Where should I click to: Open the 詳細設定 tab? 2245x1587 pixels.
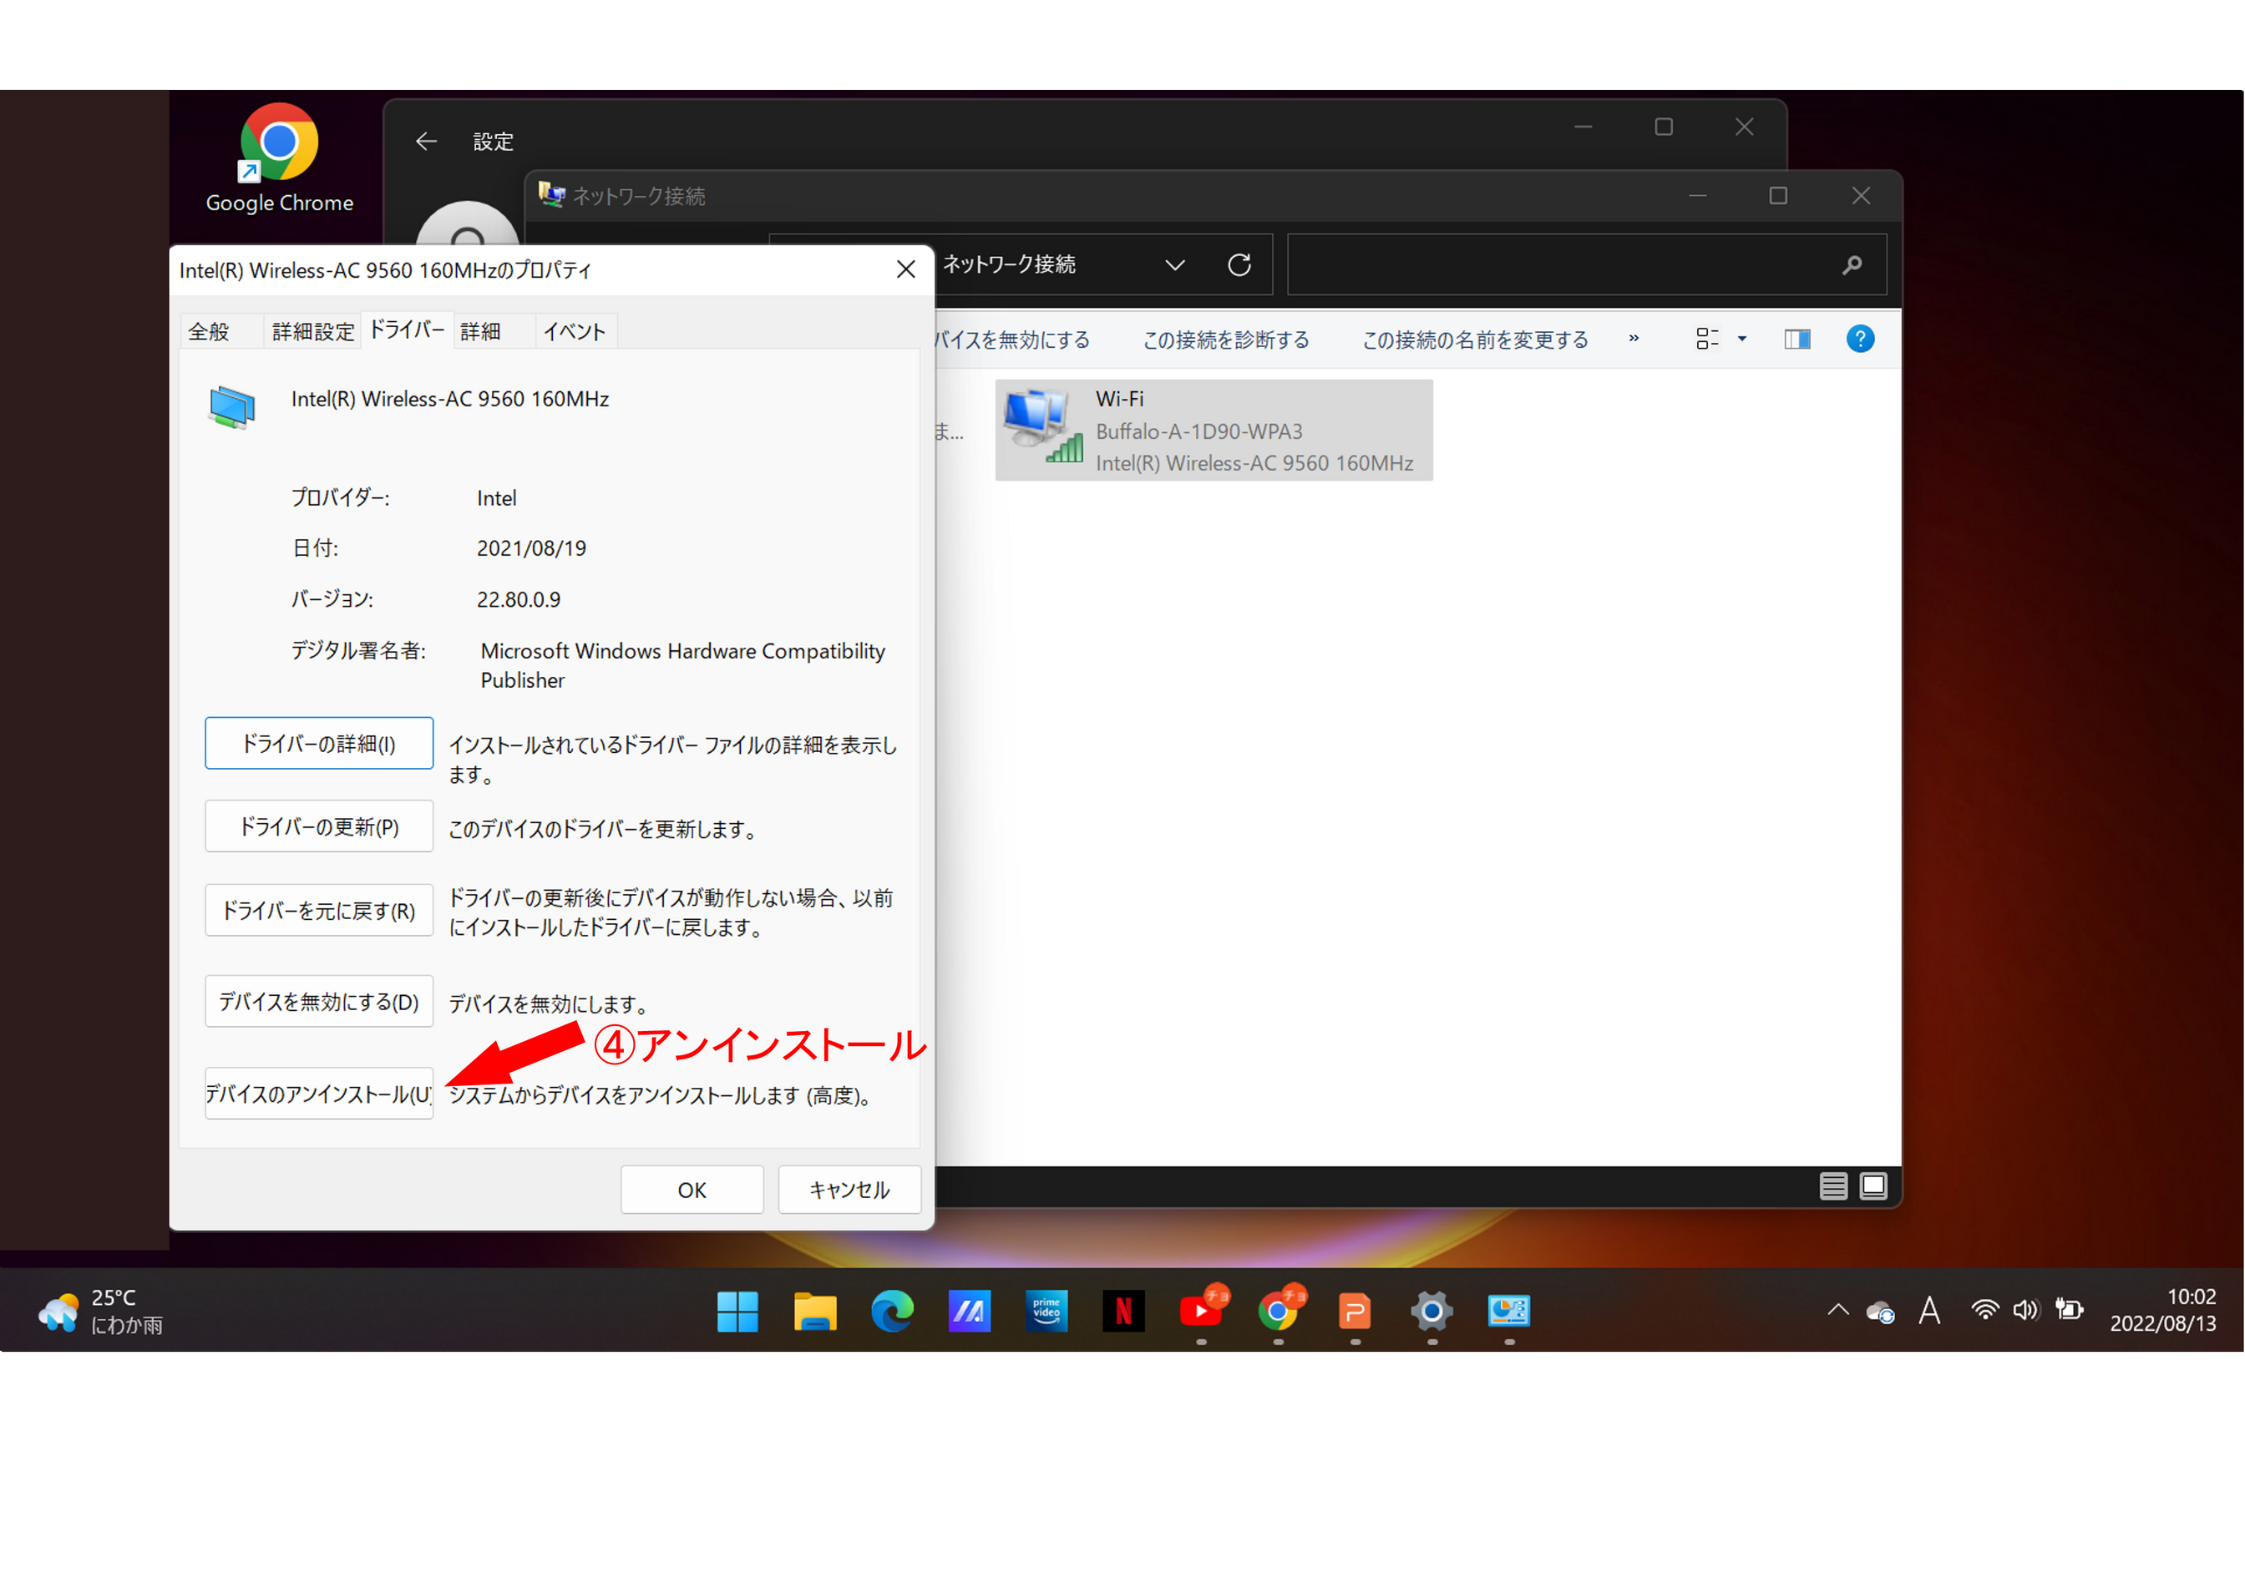coord(312,332)
